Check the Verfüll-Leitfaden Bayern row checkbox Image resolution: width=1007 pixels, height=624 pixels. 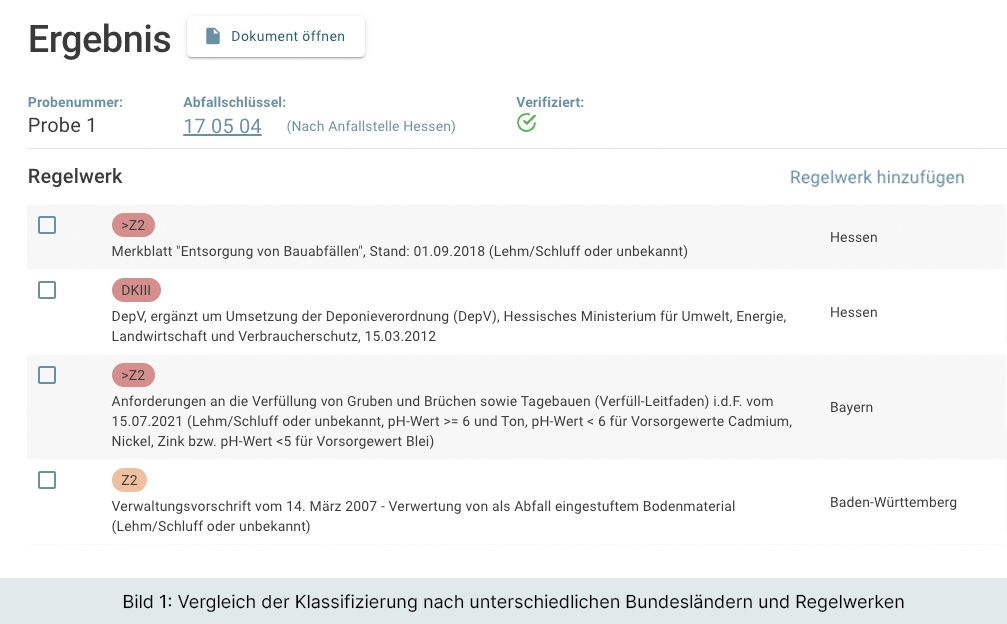point(47,375)
